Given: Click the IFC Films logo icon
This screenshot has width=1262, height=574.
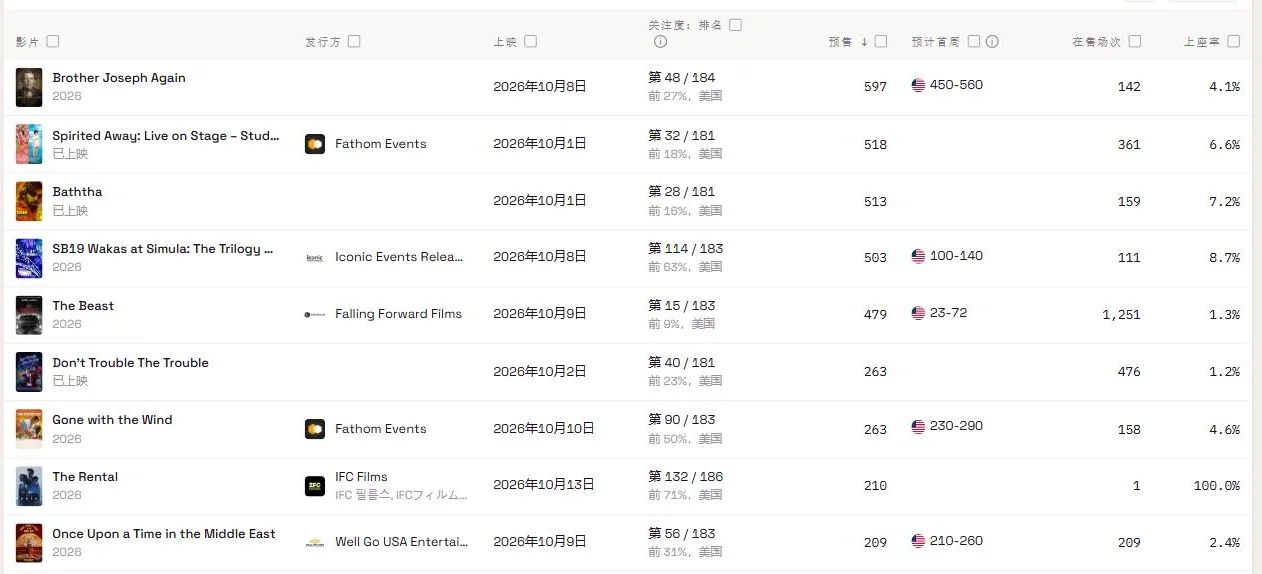Looking at the screenshot, I should 315,486.
